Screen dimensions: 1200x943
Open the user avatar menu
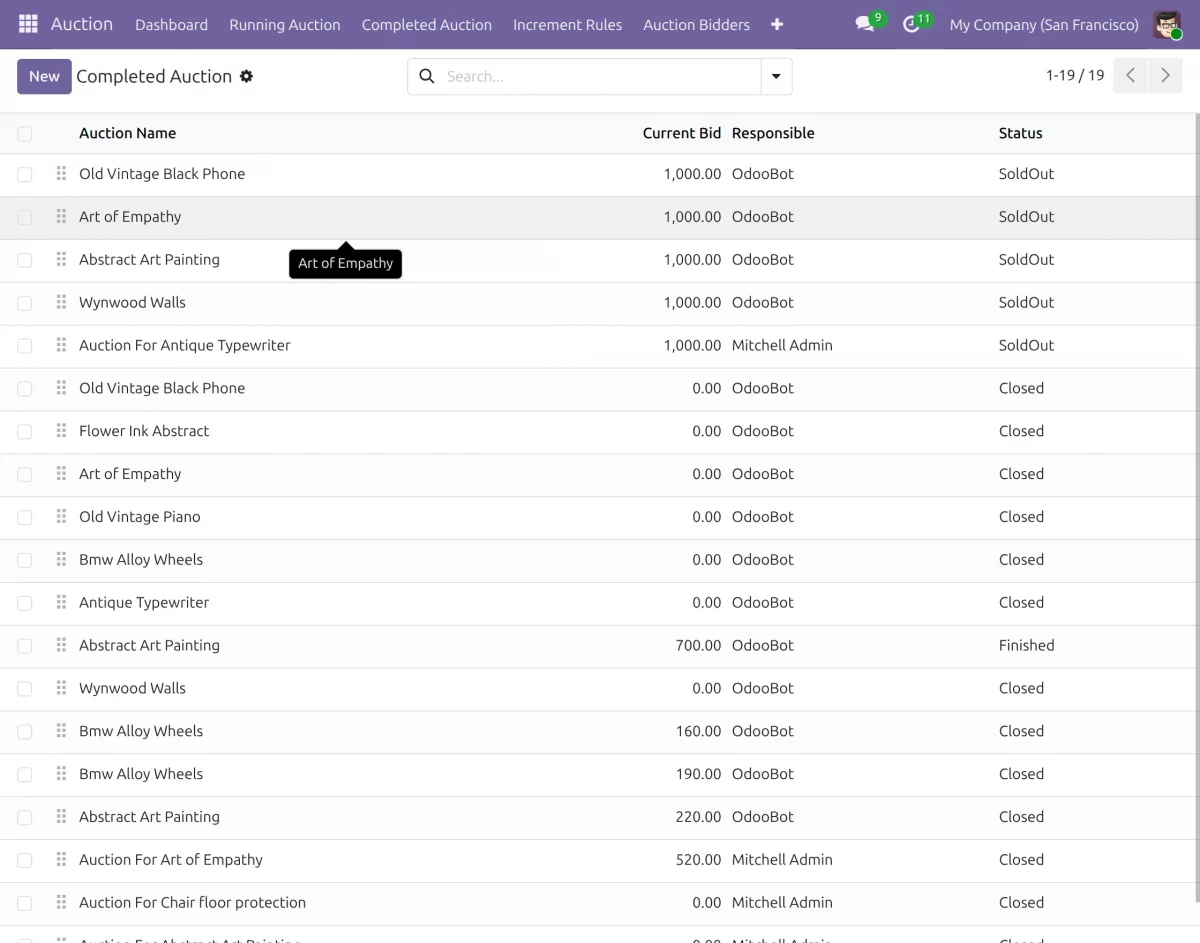(1167, 24)
